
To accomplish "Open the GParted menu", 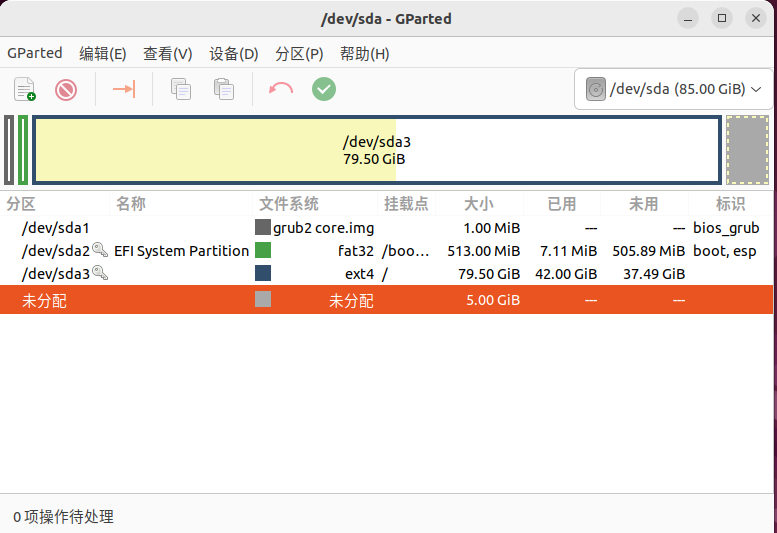I will coord(35,53).
